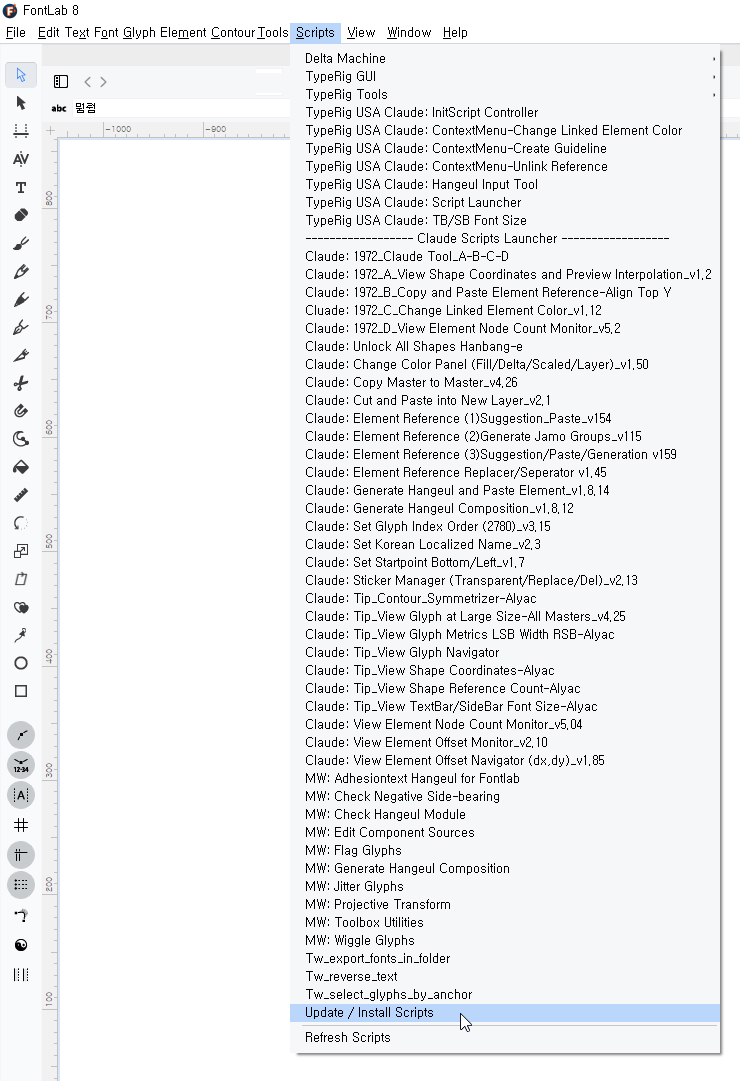This screenshot has height=1081, width=740.
Task: Toggle the vertical dashed bars at toolbar bottom
Action: [x=21, y=975]
